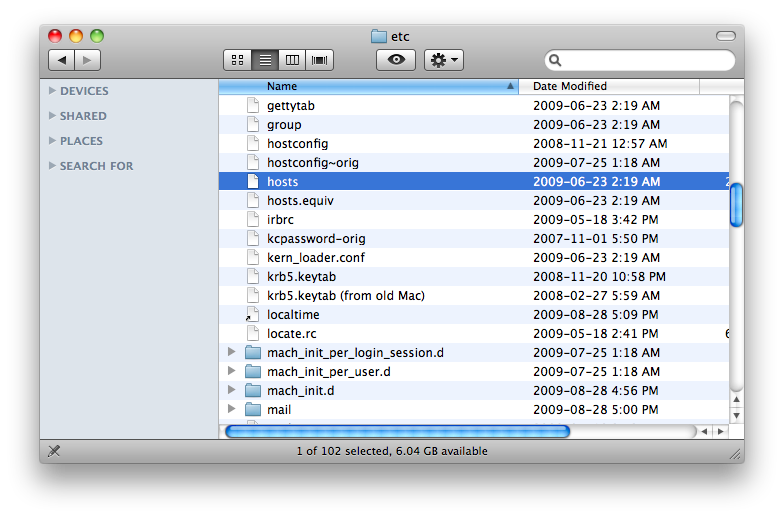Click the date 2007-11-01 5:50 PM

596,238
